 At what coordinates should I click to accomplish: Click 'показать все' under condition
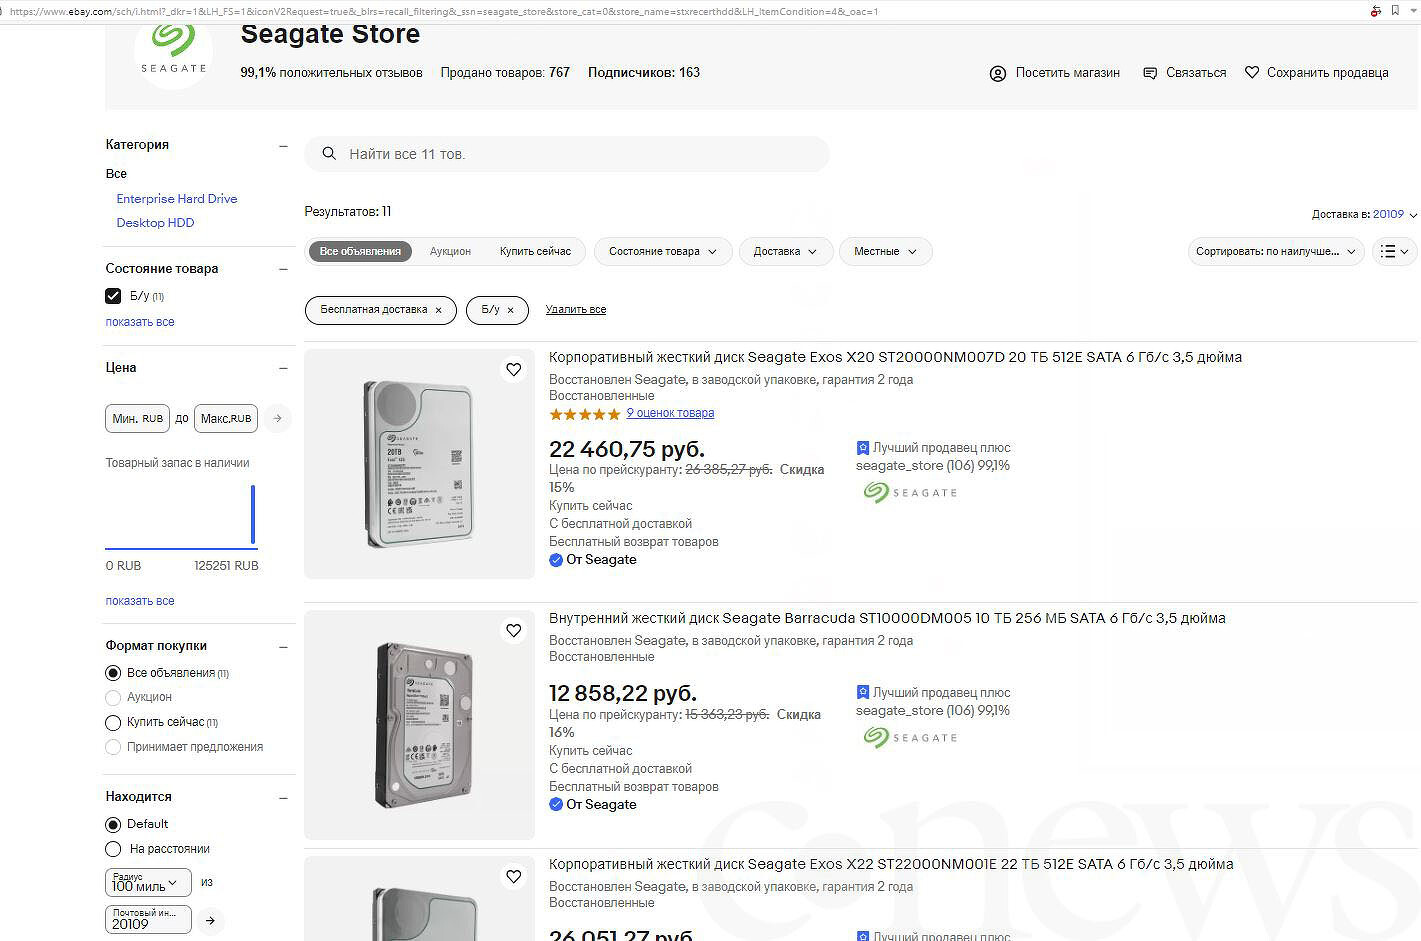tap(140, 322)
